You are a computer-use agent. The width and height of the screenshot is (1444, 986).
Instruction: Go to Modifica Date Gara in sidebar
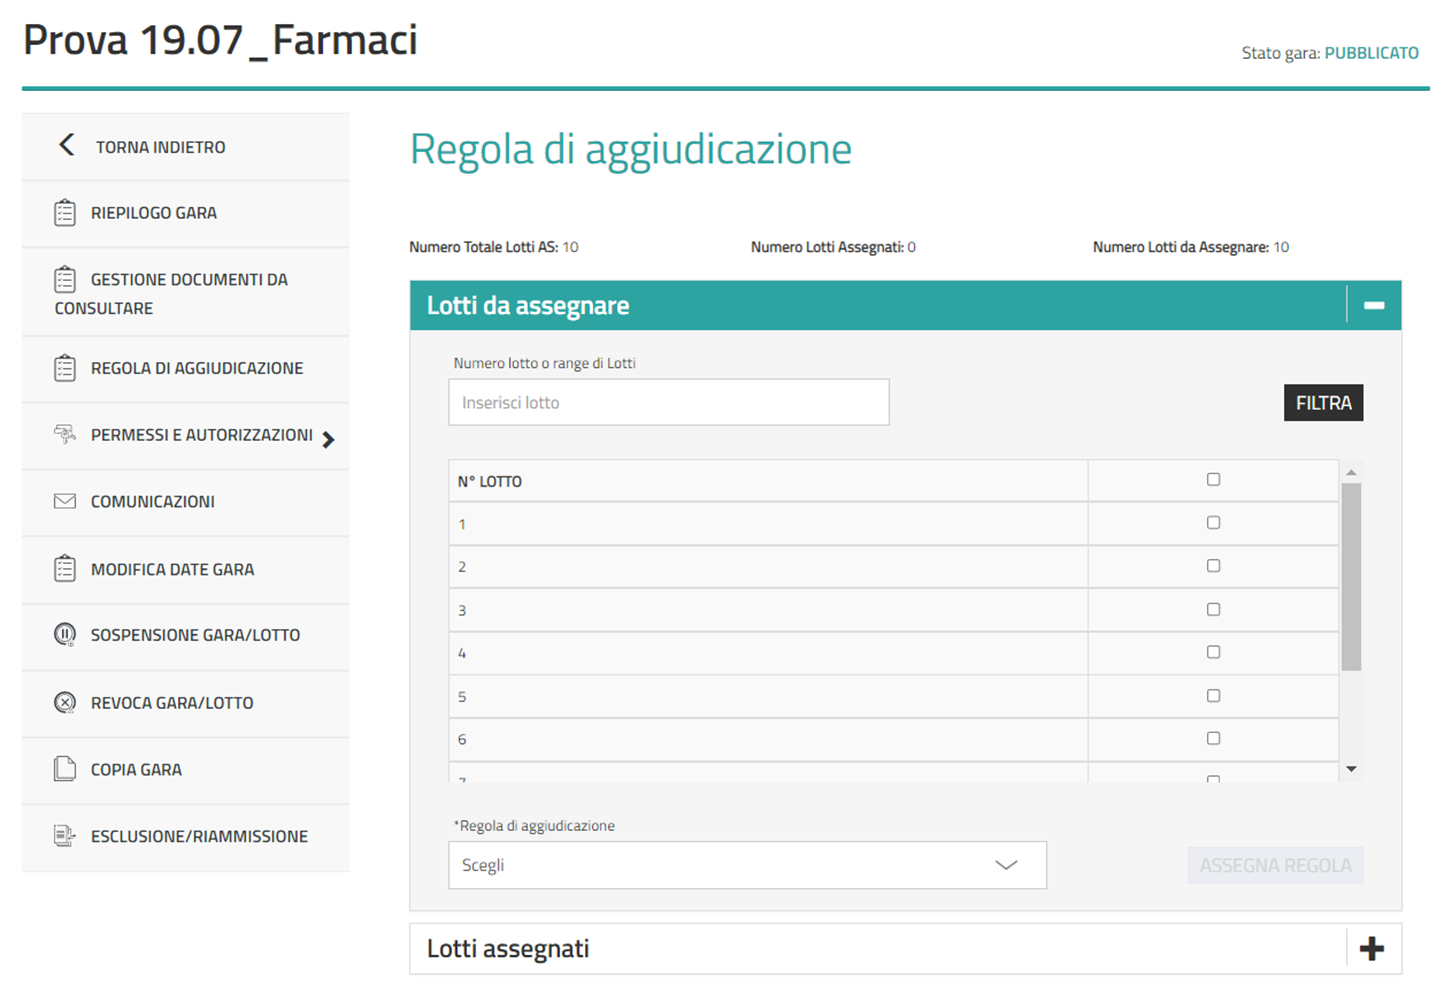click(x=172, y=569)
